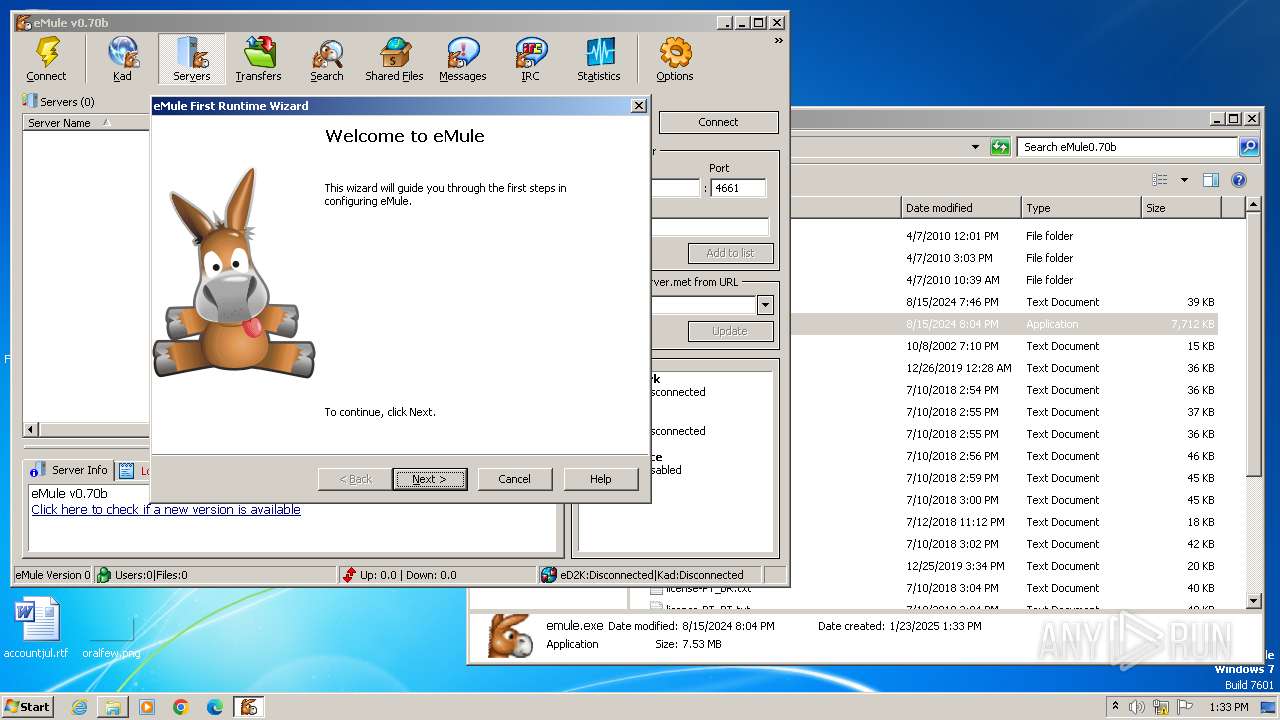Click the Search eMule0.70b input field
The image size is (1280, 720).
(x=1128, y=147)
